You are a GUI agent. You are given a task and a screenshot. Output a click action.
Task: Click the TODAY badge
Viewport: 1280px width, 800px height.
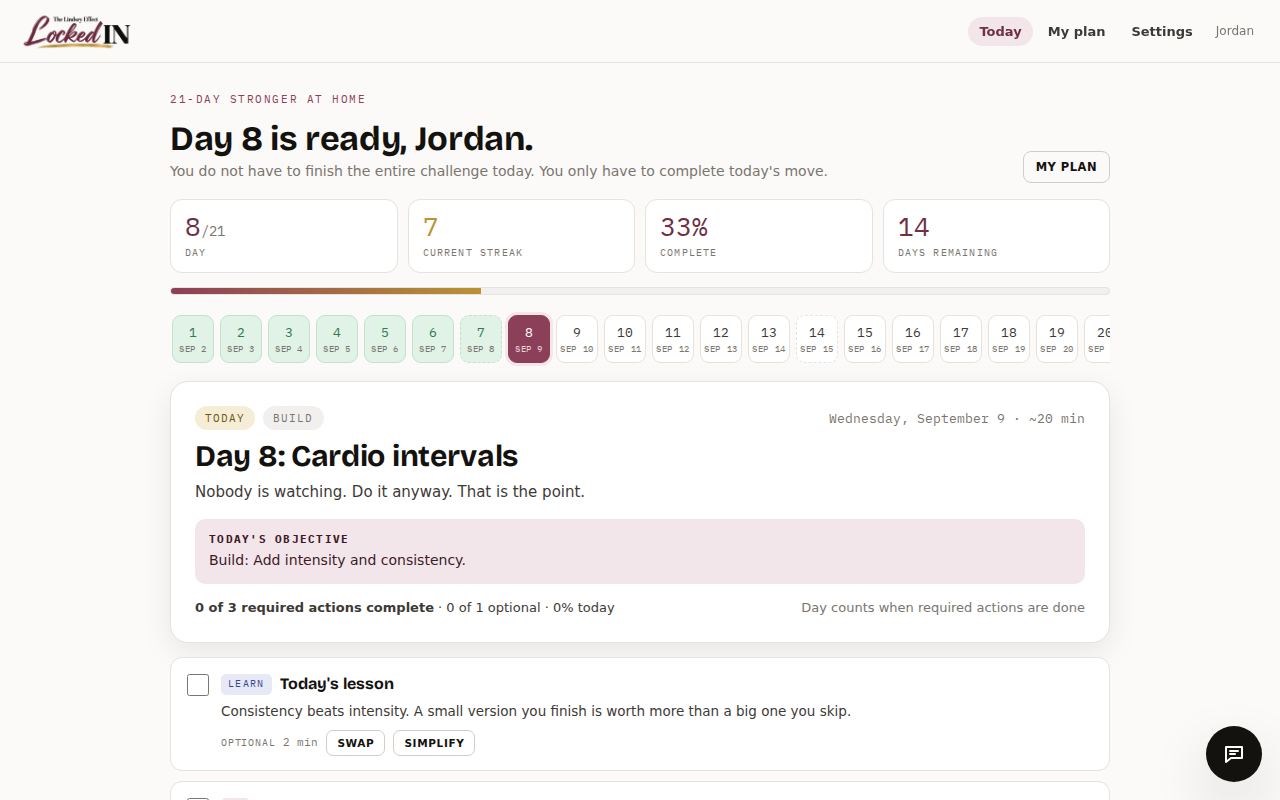click(x=225, y=418)
